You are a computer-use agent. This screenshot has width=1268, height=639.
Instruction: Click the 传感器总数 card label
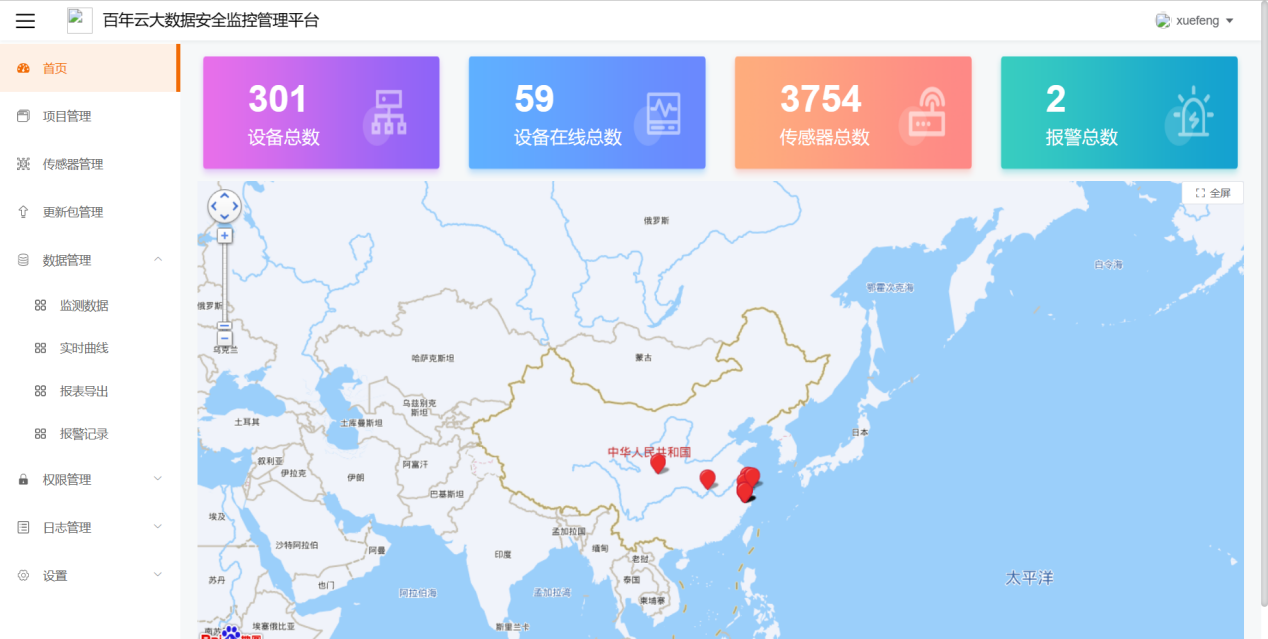(825, 138)
